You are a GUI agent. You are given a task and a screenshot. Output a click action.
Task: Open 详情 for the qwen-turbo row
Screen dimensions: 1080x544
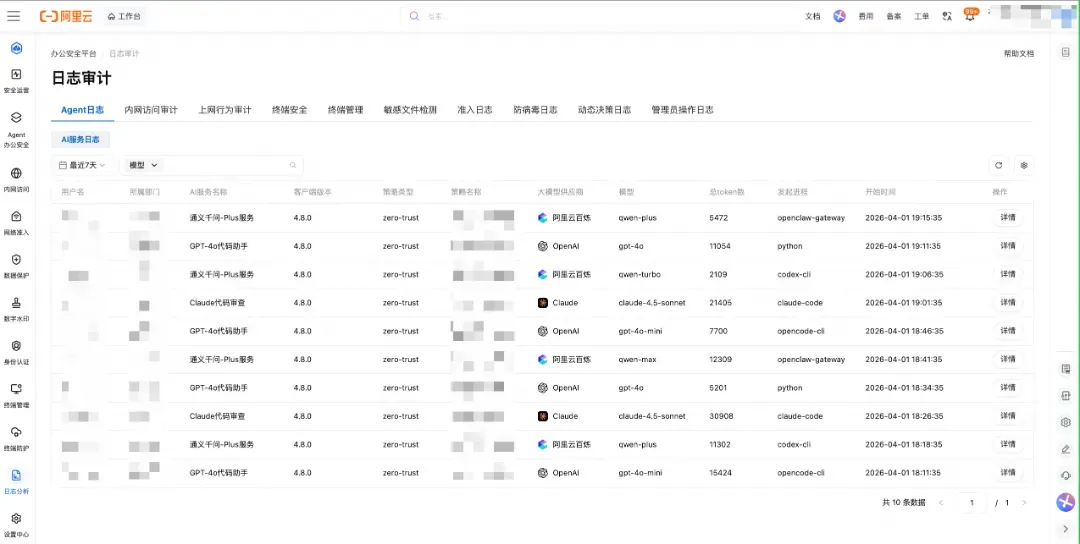[1008, 274]
